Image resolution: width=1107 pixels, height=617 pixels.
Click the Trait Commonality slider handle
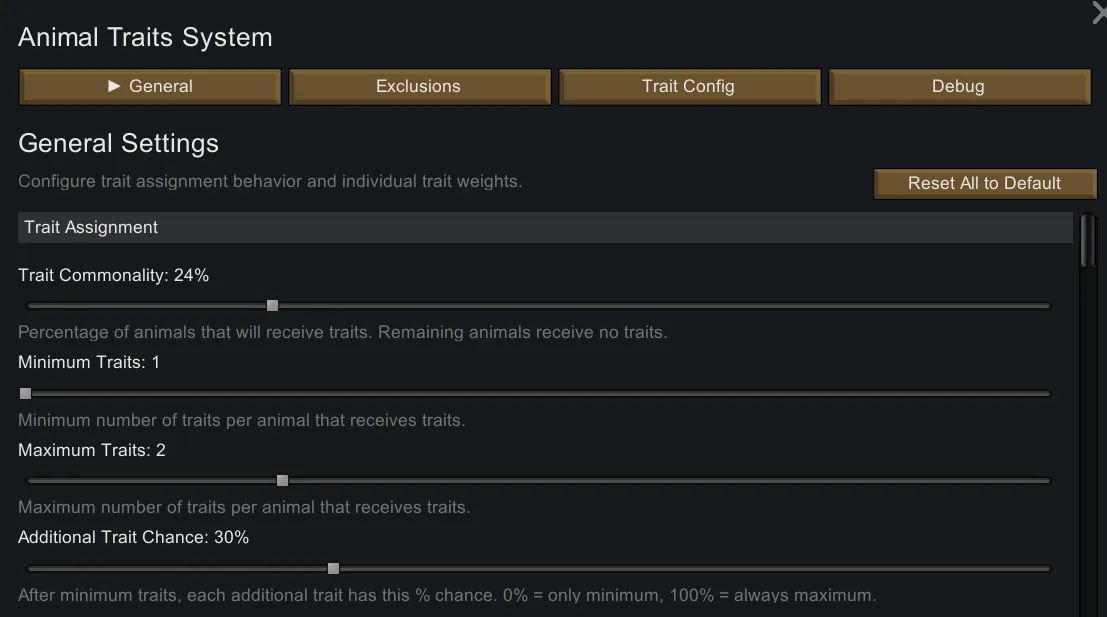pos(272,306)
